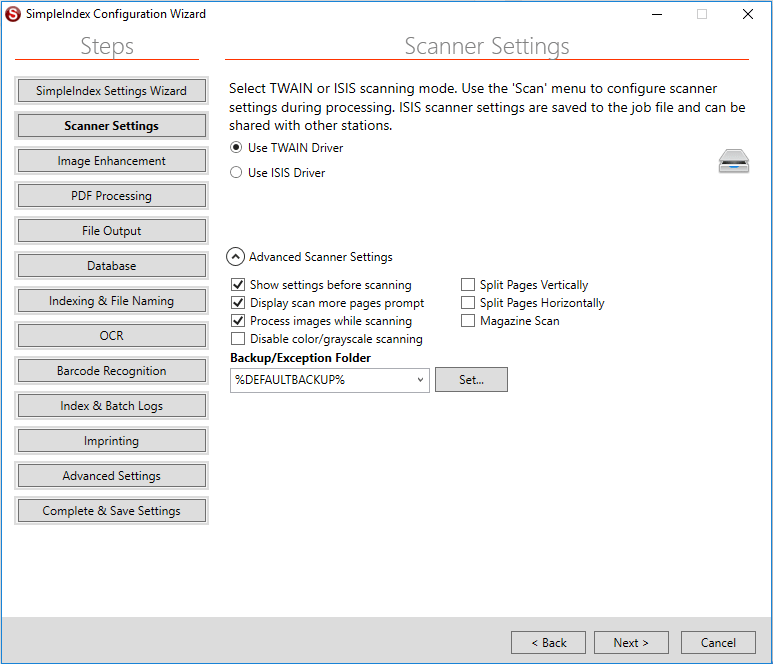Uncheck Display scan more pages prompt

coord(238,303)
